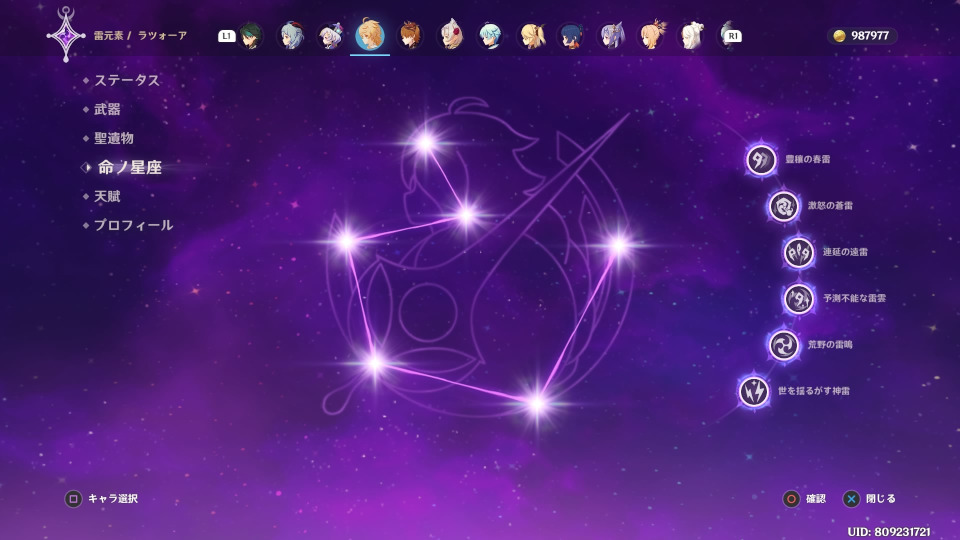This screenshot has width=960, height=540.
Task: Select Noelle's avatar with red rose
Action: (x=451, y=34)
